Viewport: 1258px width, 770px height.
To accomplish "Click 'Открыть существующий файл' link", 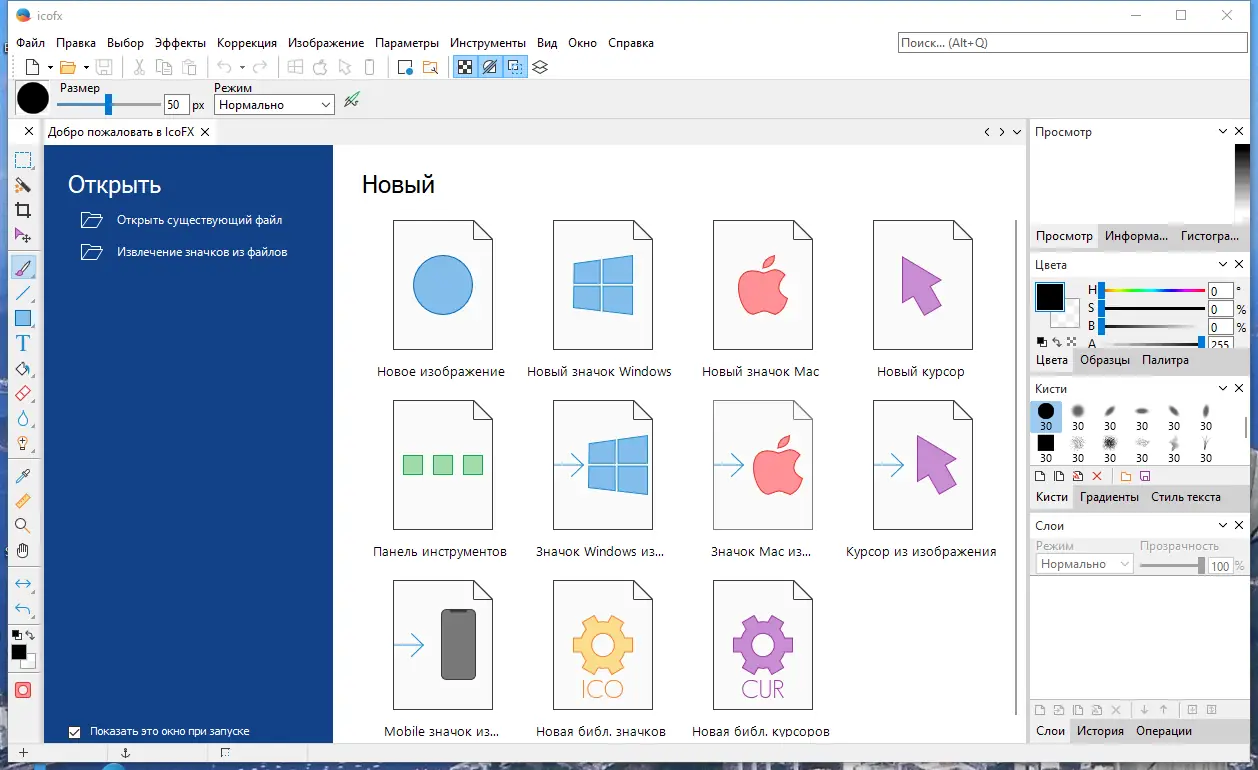I will click(199, 220).
